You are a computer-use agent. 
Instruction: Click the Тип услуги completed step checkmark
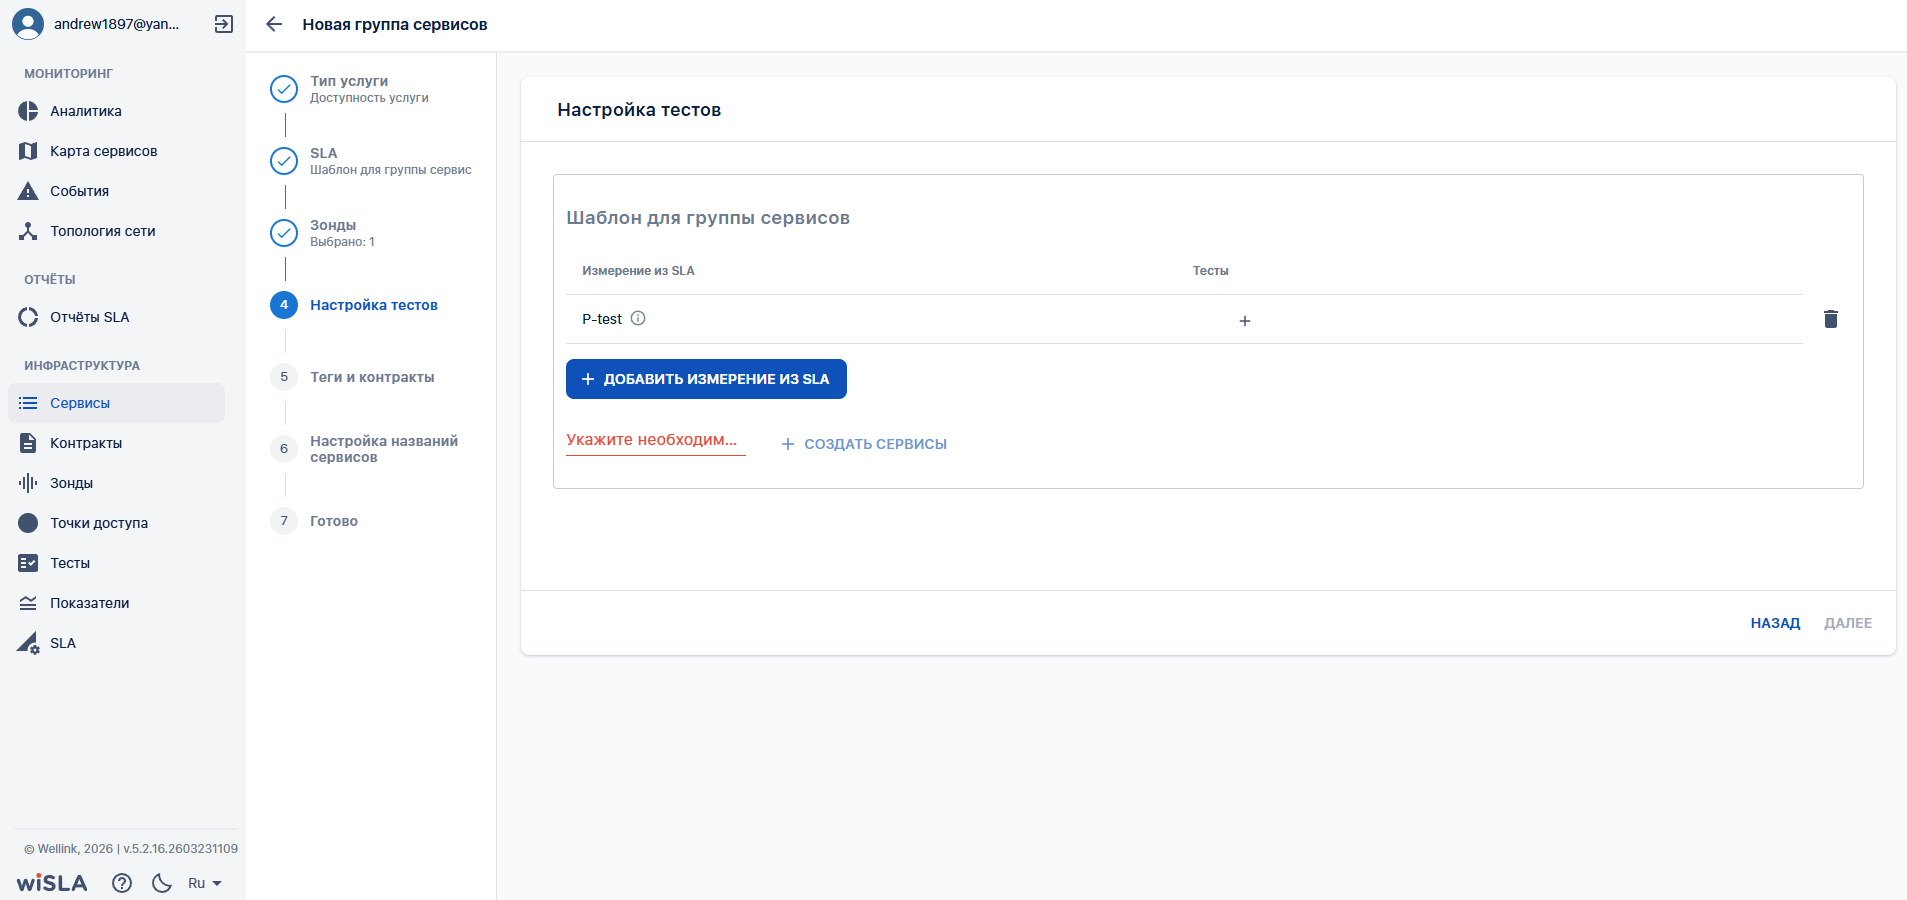(284, 89)
